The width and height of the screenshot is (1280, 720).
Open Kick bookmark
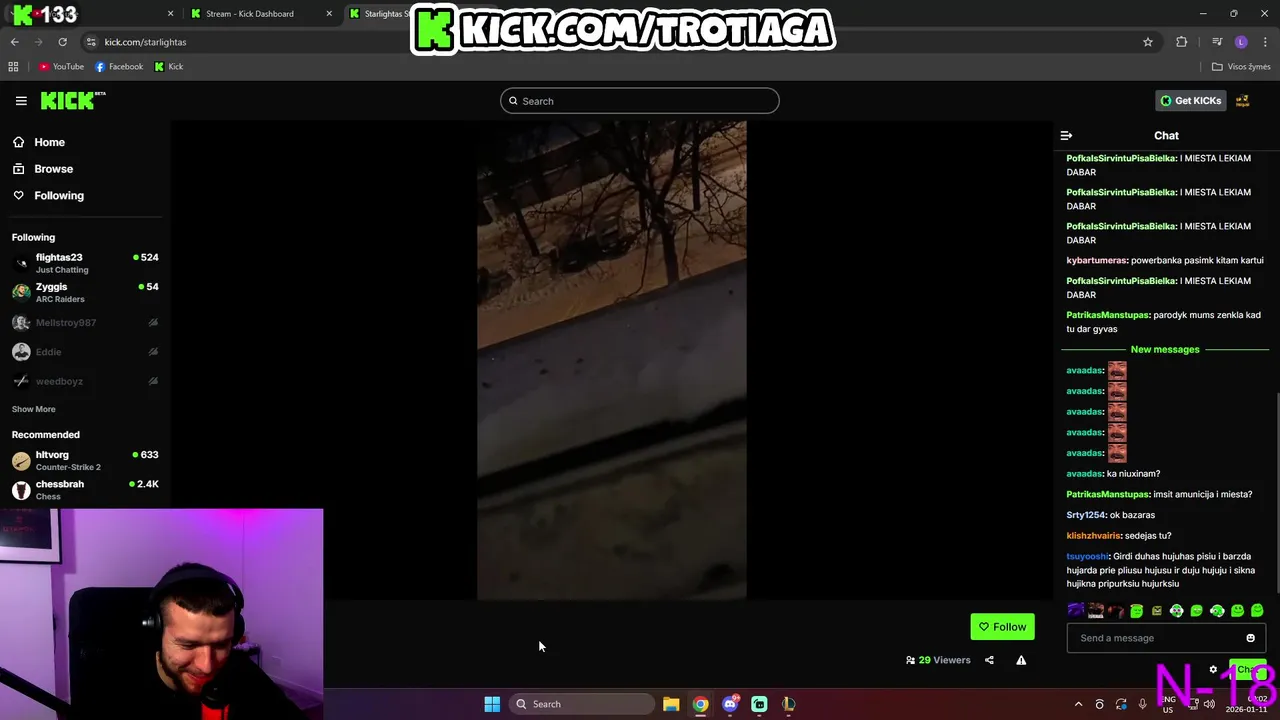[169, 67]
